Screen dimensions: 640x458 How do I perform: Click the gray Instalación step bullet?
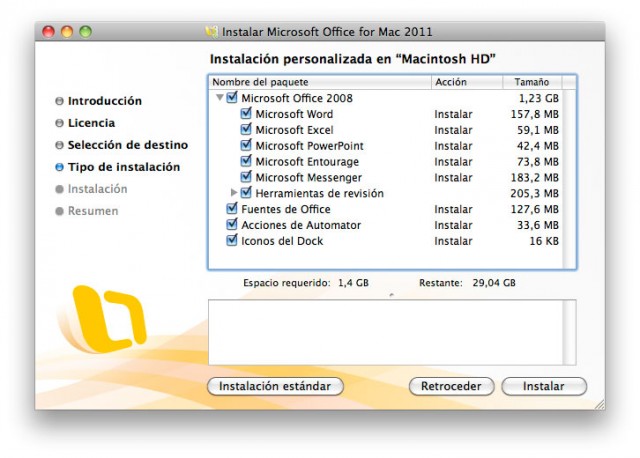click(59, 189)
